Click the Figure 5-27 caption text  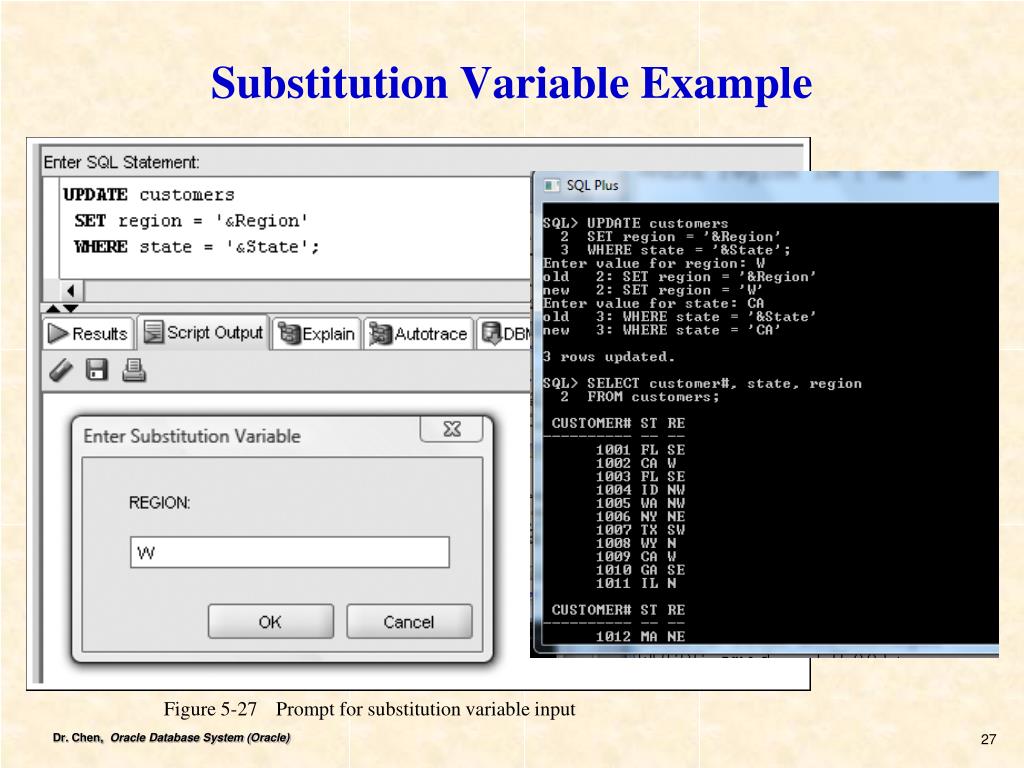370,709
